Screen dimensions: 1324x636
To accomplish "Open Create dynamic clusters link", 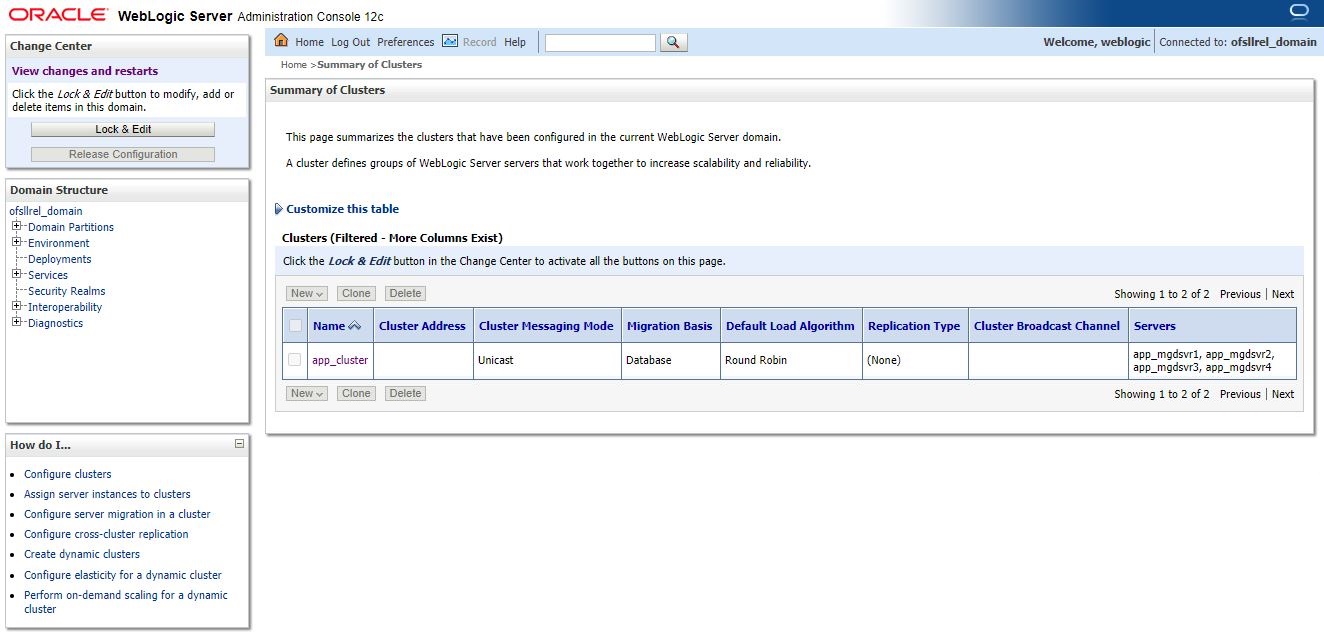I will [82, 554].
